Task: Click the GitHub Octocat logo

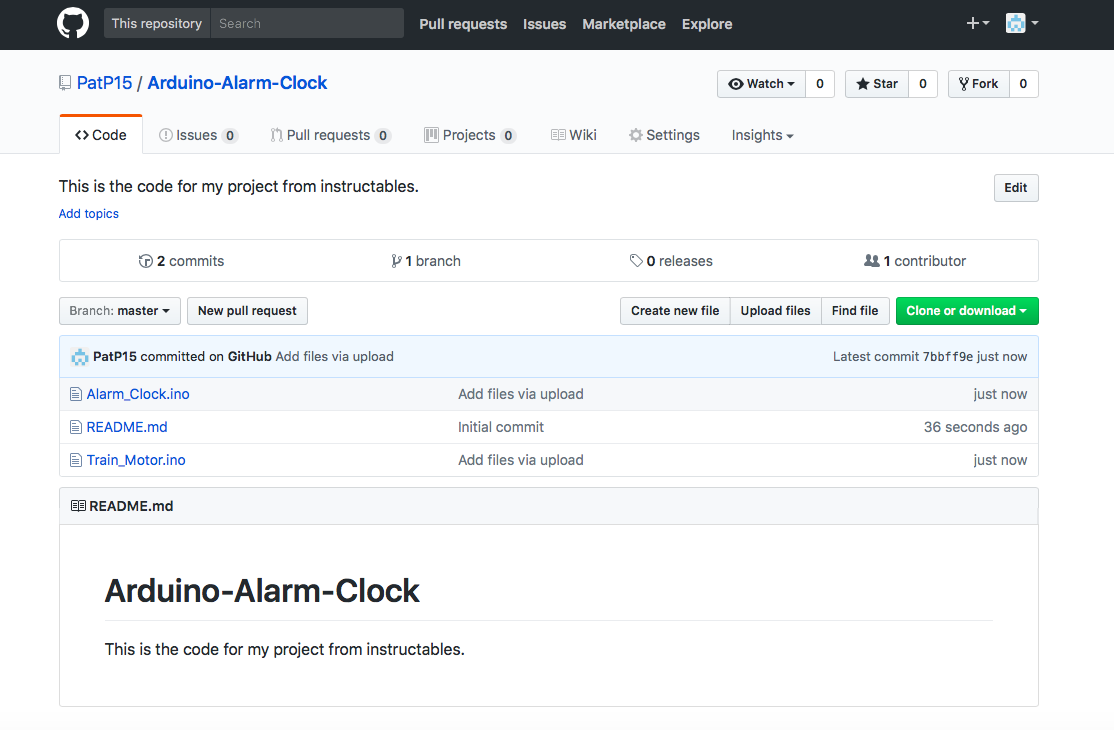Action: pos(73,23)
